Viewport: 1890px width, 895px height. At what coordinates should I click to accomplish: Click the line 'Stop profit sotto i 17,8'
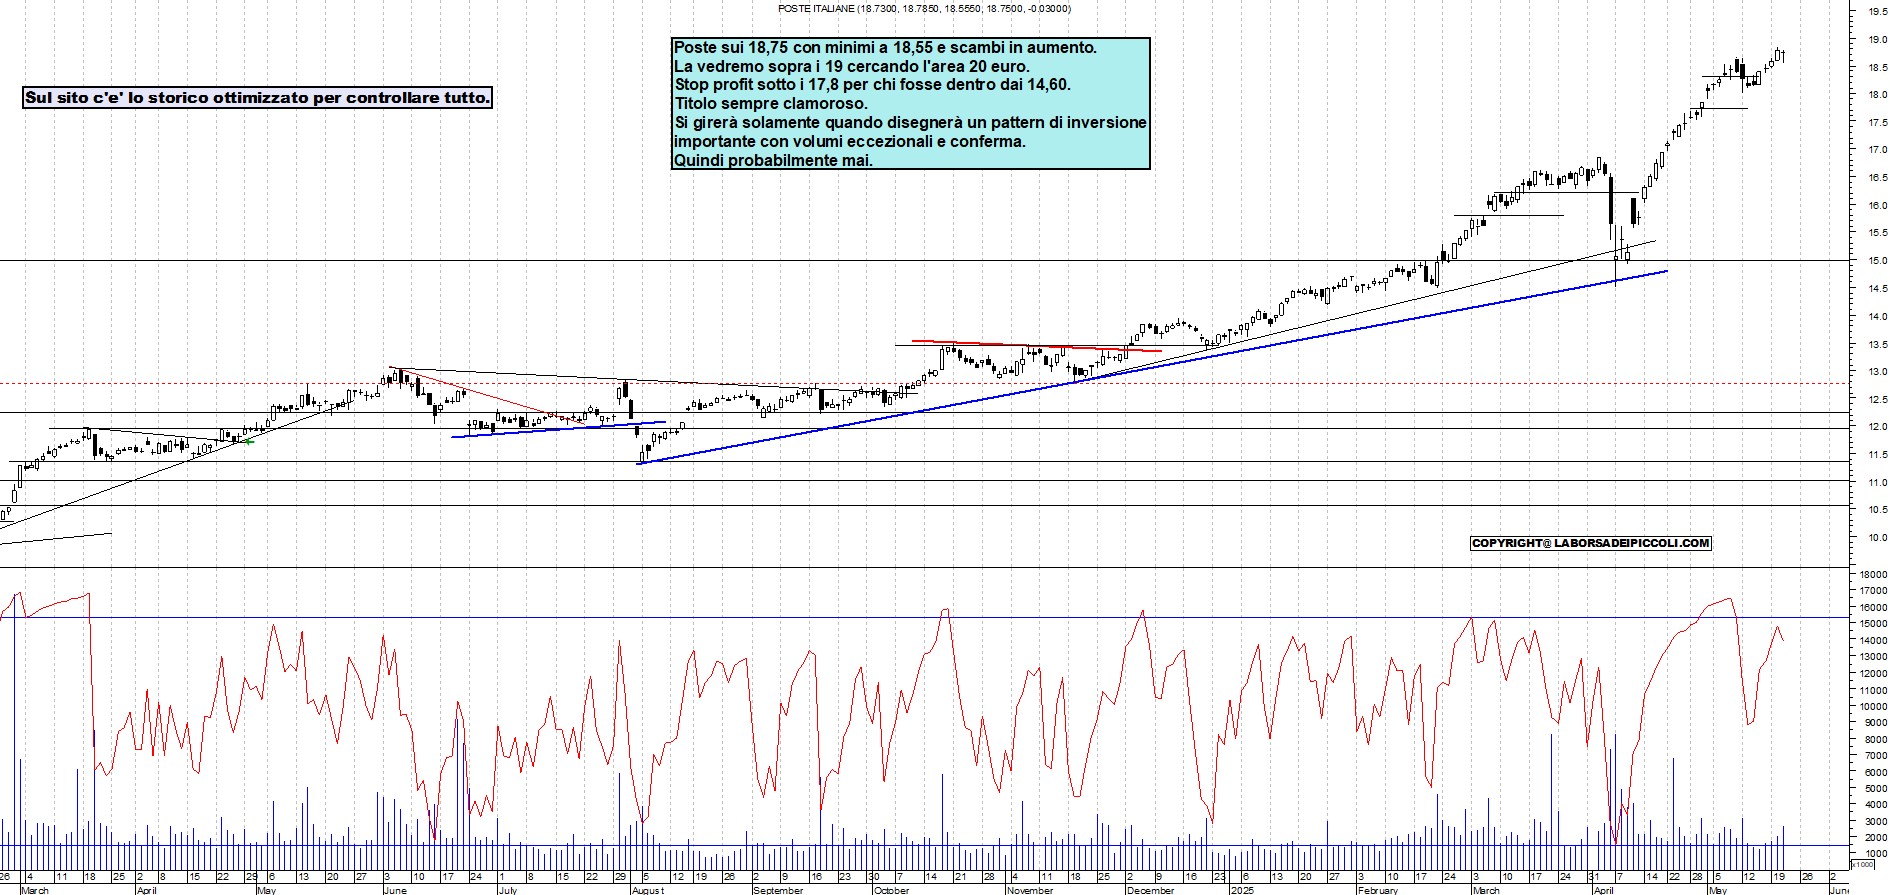point(872,85)
